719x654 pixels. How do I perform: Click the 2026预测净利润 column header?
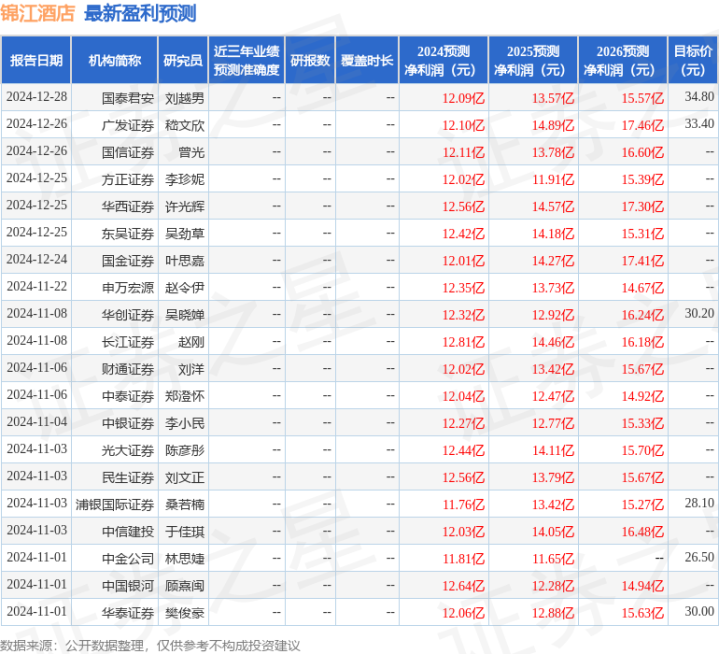(x=623, y=61)
